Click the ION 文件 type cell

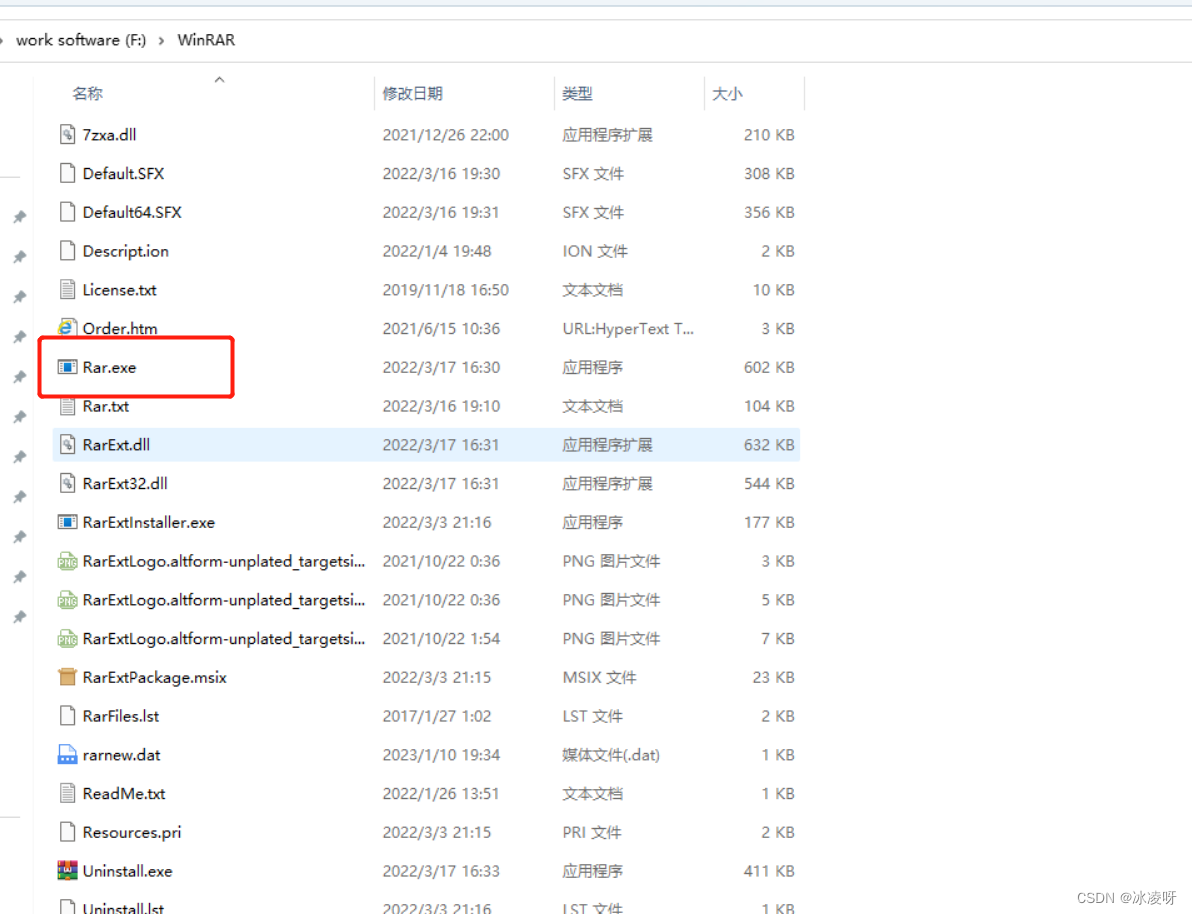pyautogui.click(x=595, y=251)
